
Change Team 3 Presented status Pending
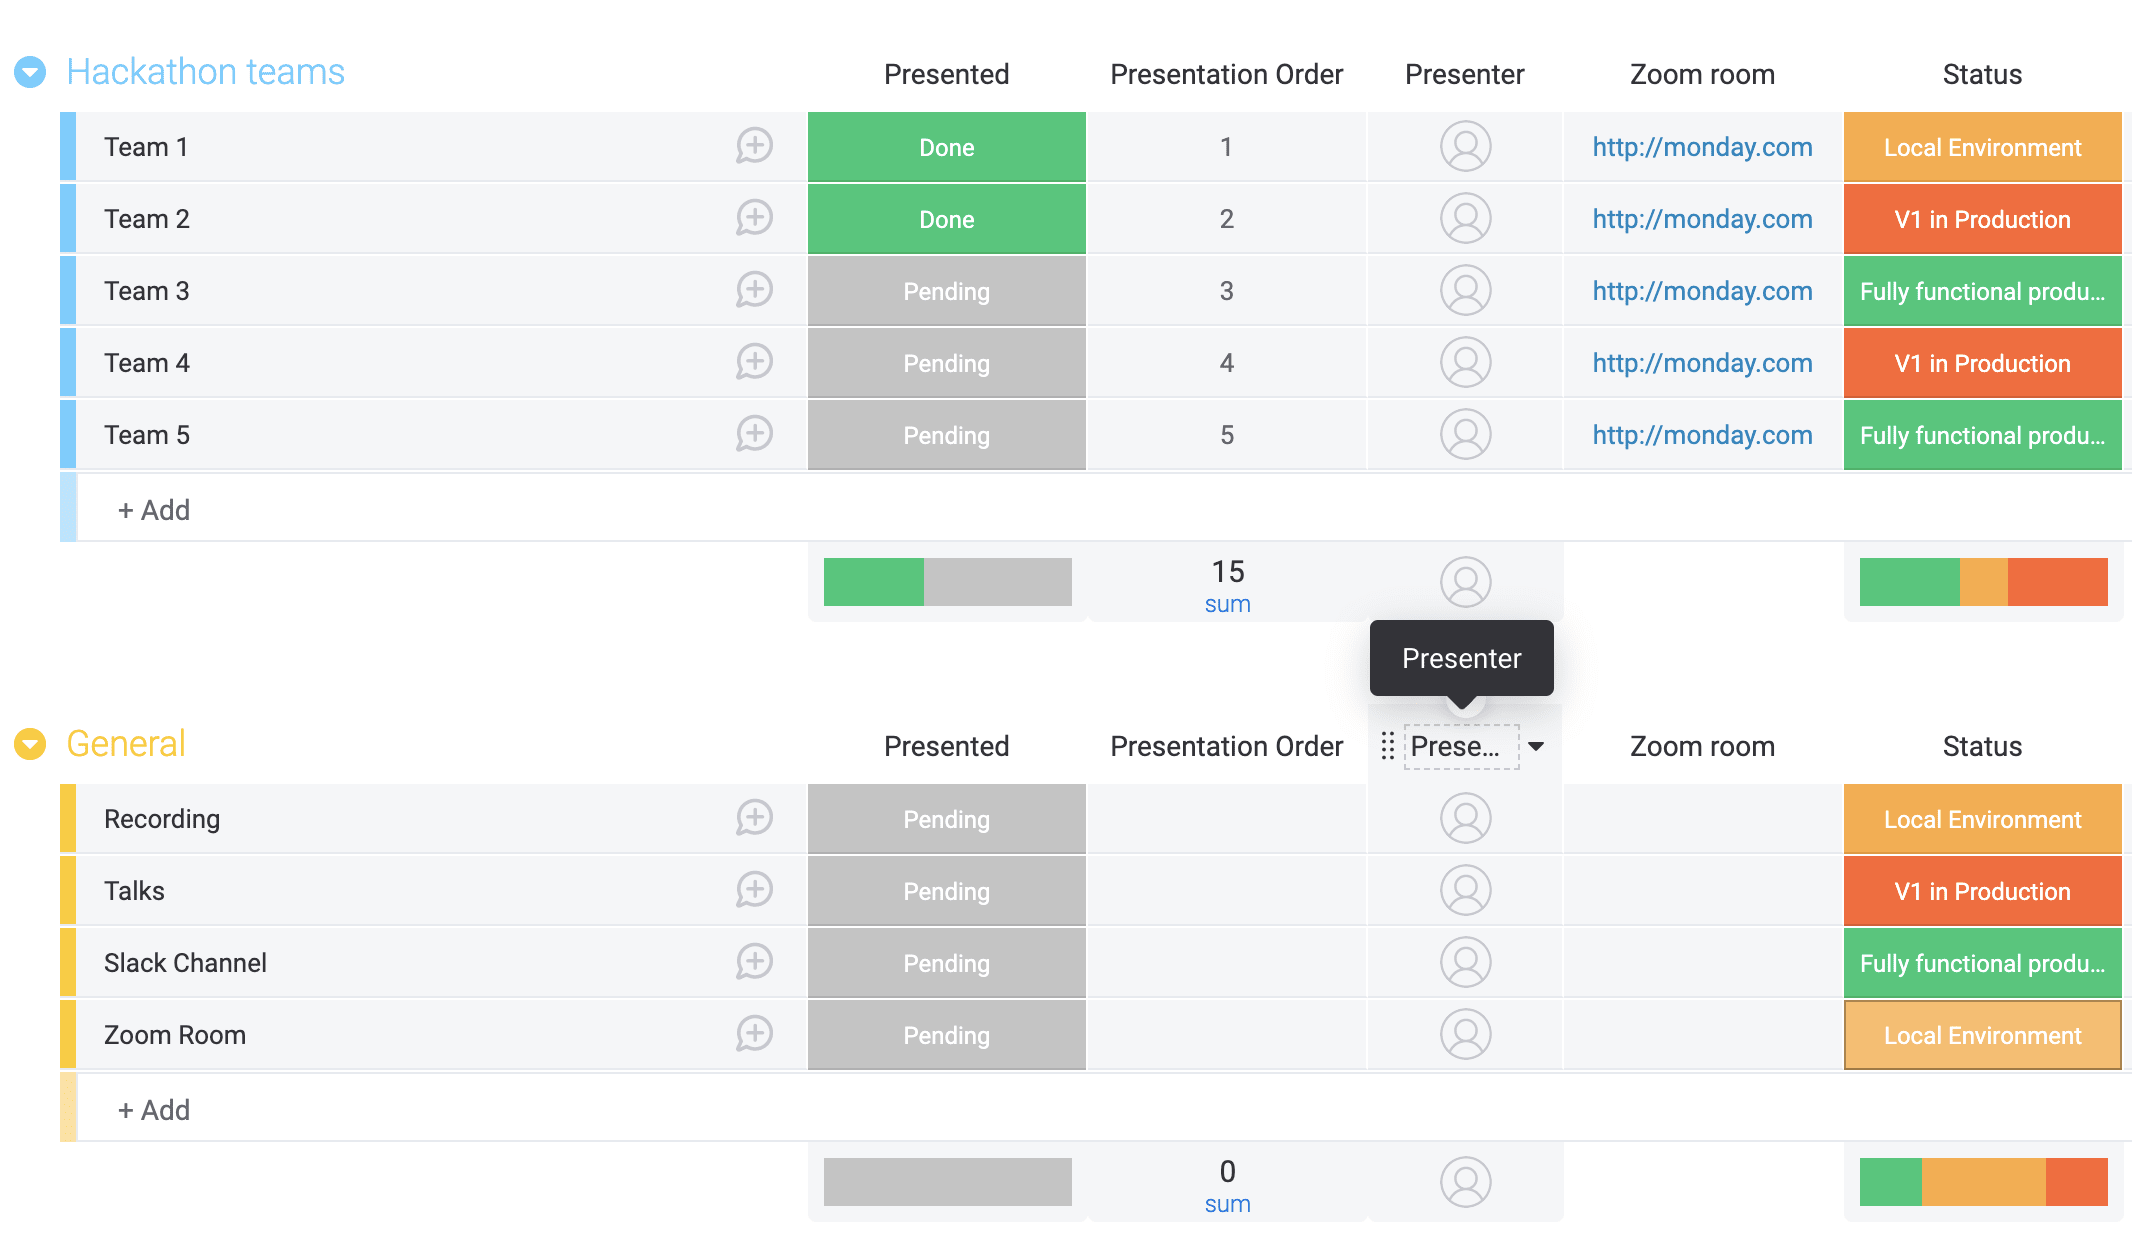946,291
